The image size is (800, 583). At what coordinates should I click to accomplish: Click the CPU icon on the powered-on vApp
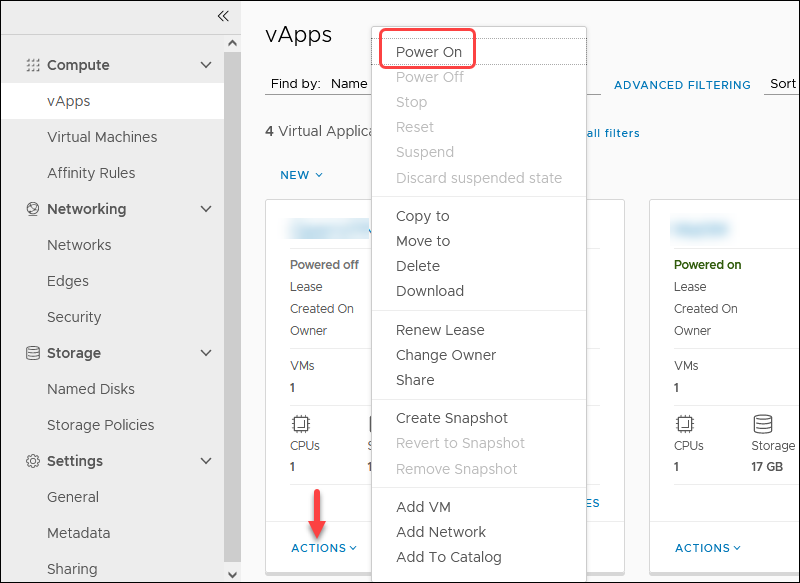[685, 424]
